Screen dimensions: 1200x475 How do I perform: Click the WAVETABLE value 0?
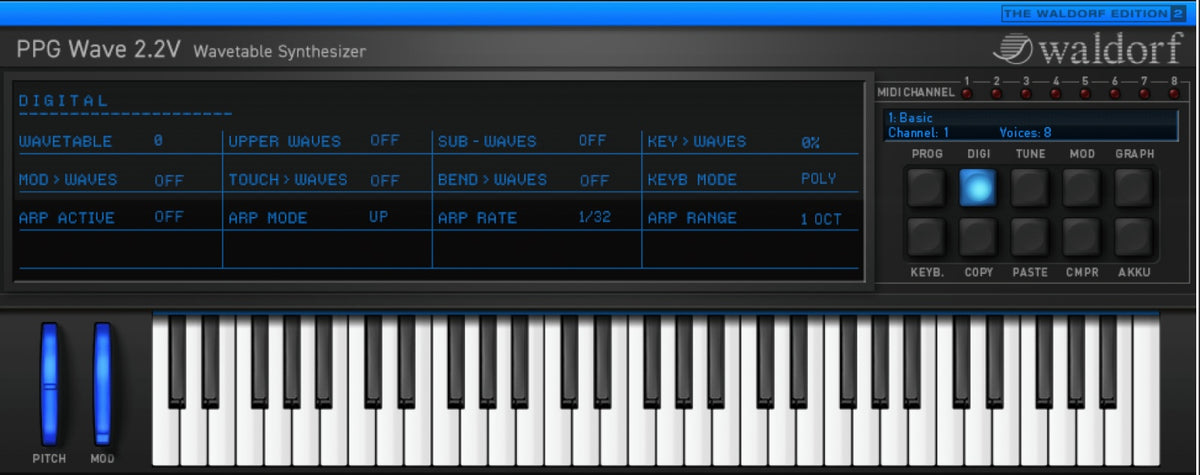tap(158, 141)
